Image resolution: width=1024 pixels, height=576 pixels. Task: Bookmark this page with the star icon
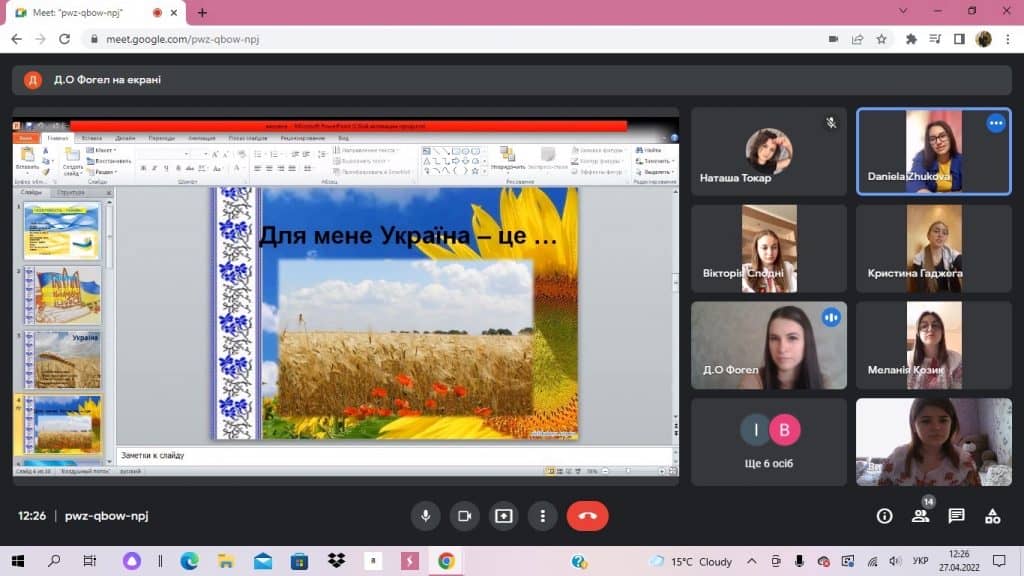[881, 39]
